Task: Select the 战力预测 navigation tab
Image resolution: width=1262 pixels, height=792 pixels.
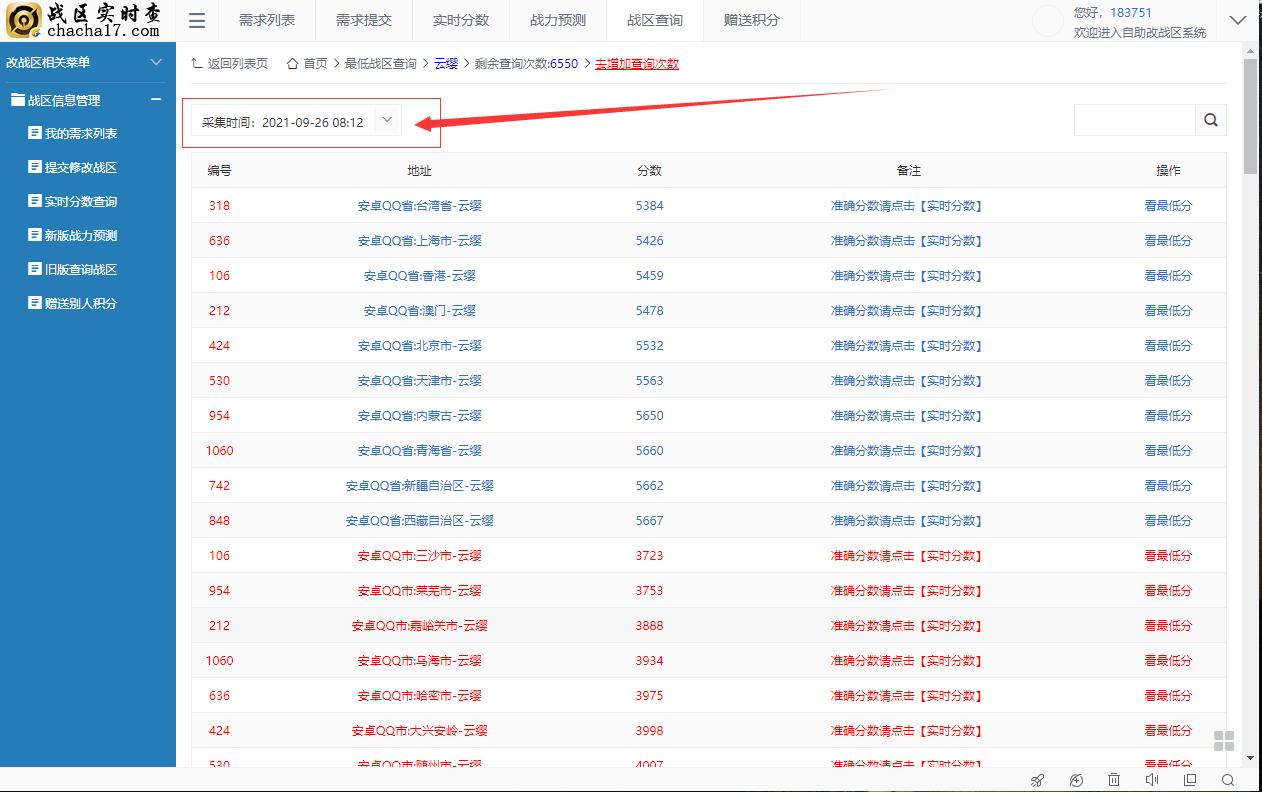Action: tap(557, 20)
